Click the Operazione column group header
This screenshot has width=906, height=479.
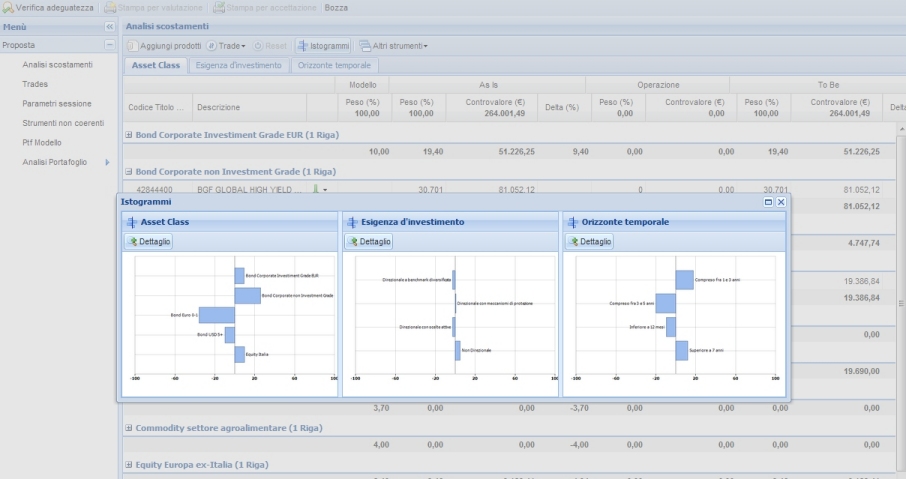658,85
